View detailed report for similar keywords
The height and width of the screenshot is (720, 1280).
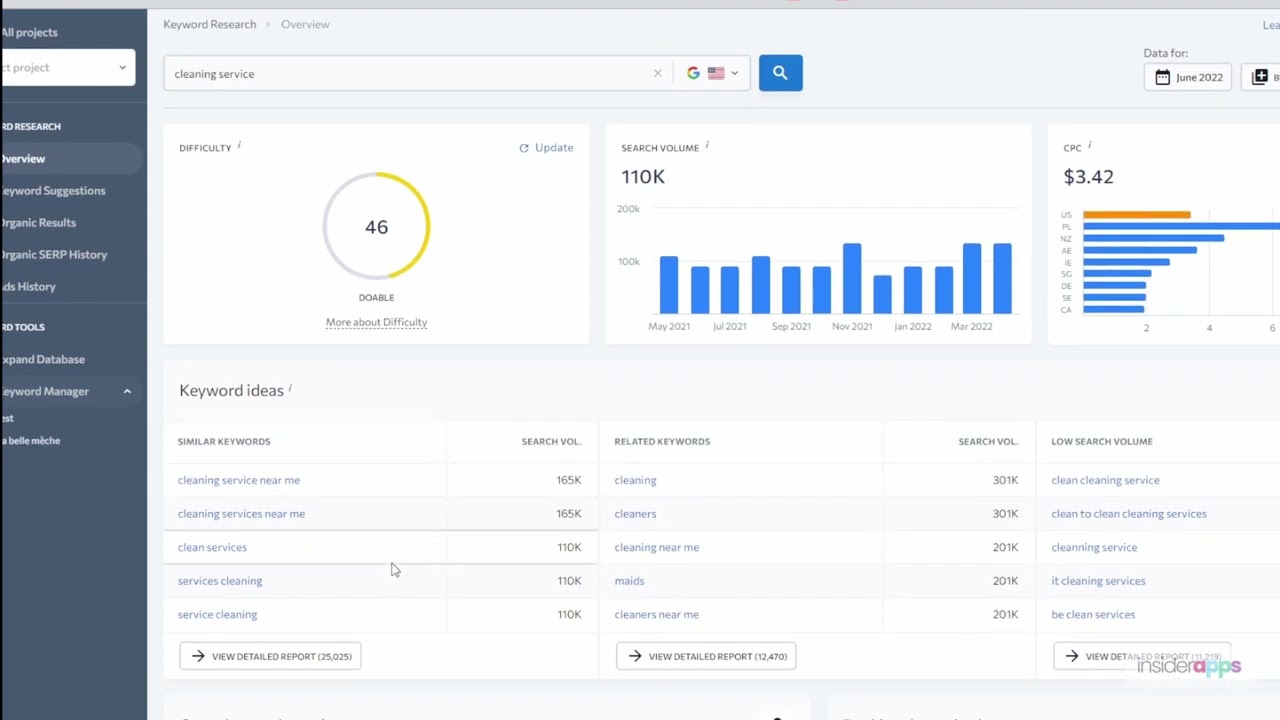coord(270,656)
